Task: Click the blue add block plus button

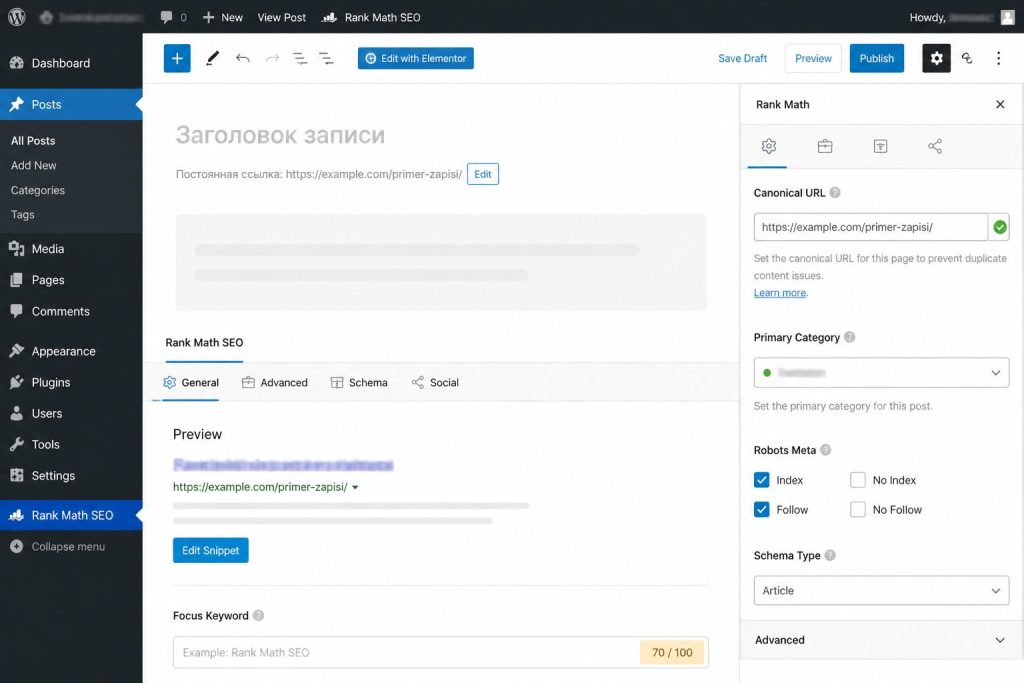Action: coord(177,58)
